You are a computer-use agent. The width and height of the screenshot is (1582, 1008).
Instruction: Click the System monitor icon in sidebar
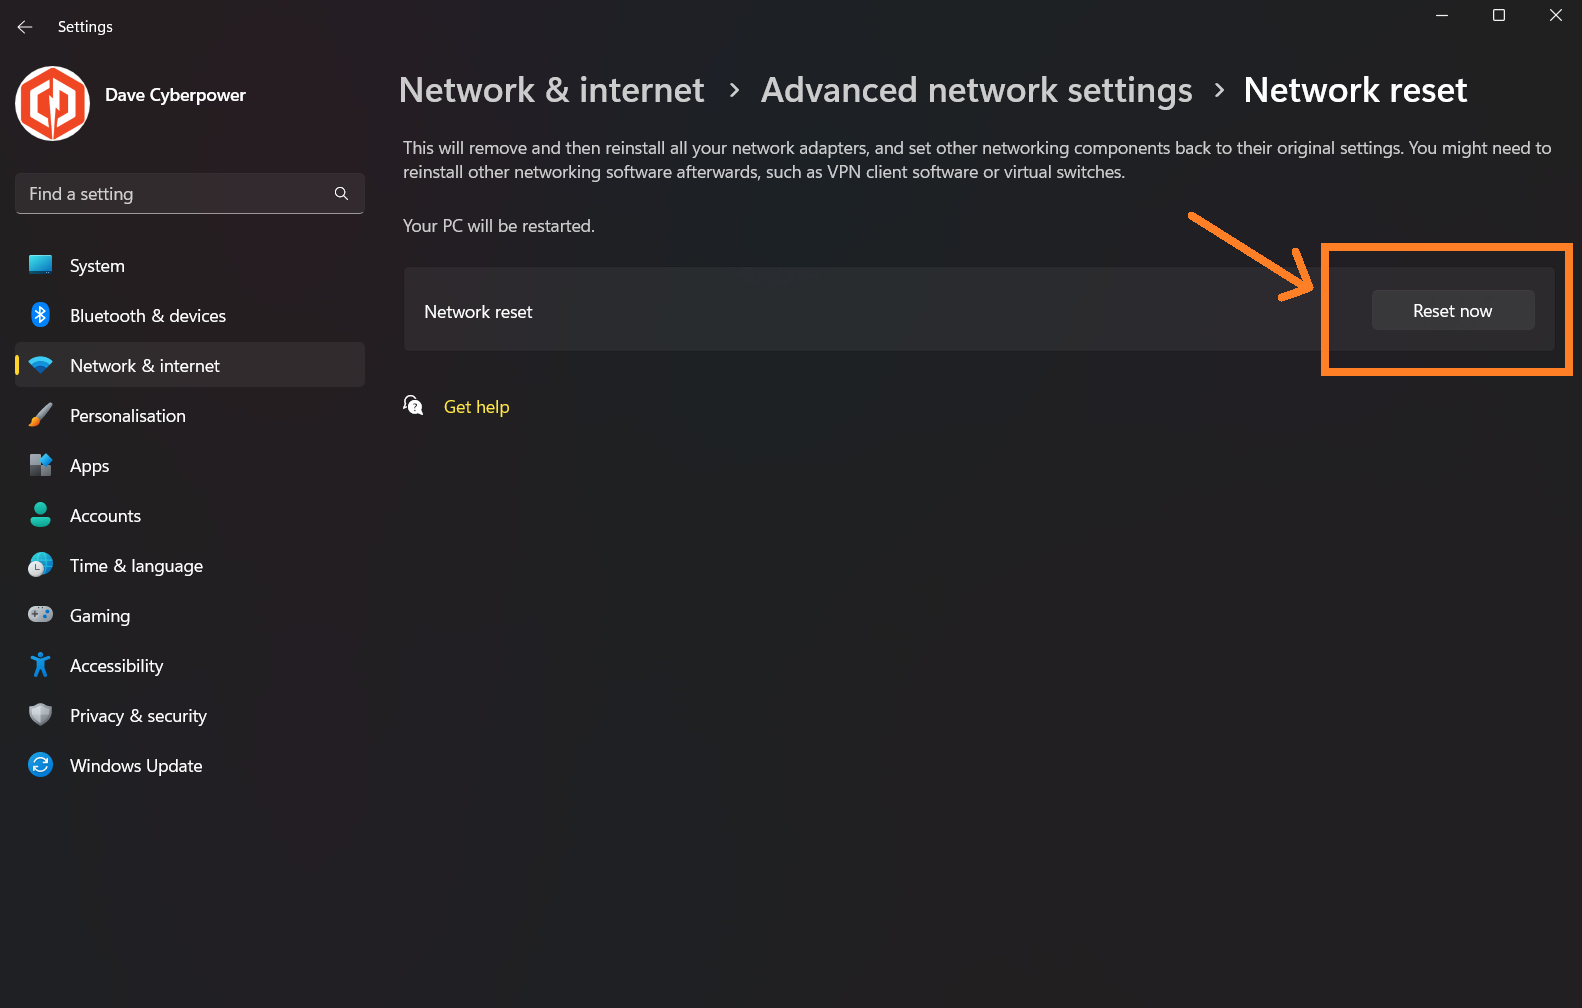[40, 265]
